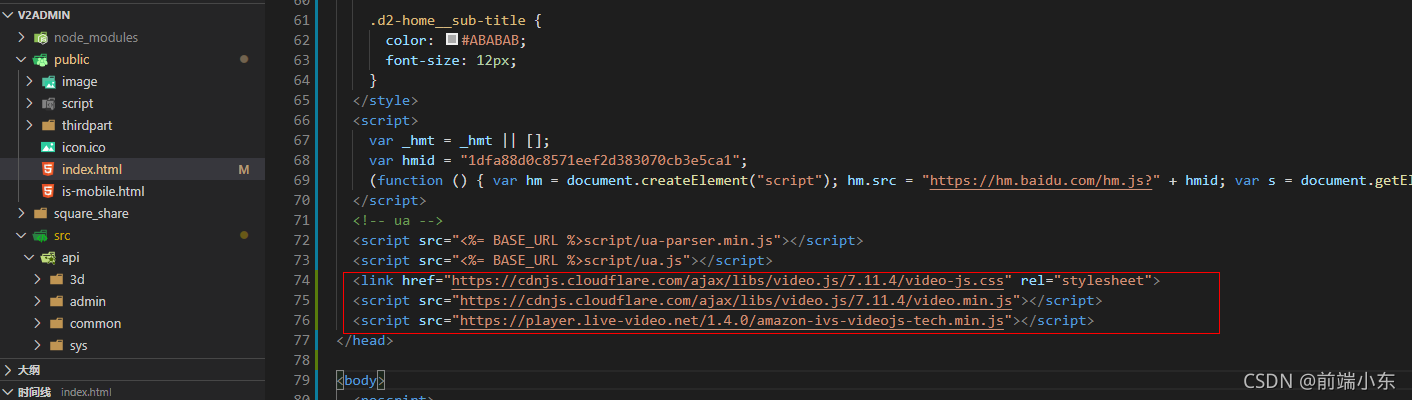1412x400 pixels.
Task: Expand the 时间线 timeline panel
Action: point(8,392)
